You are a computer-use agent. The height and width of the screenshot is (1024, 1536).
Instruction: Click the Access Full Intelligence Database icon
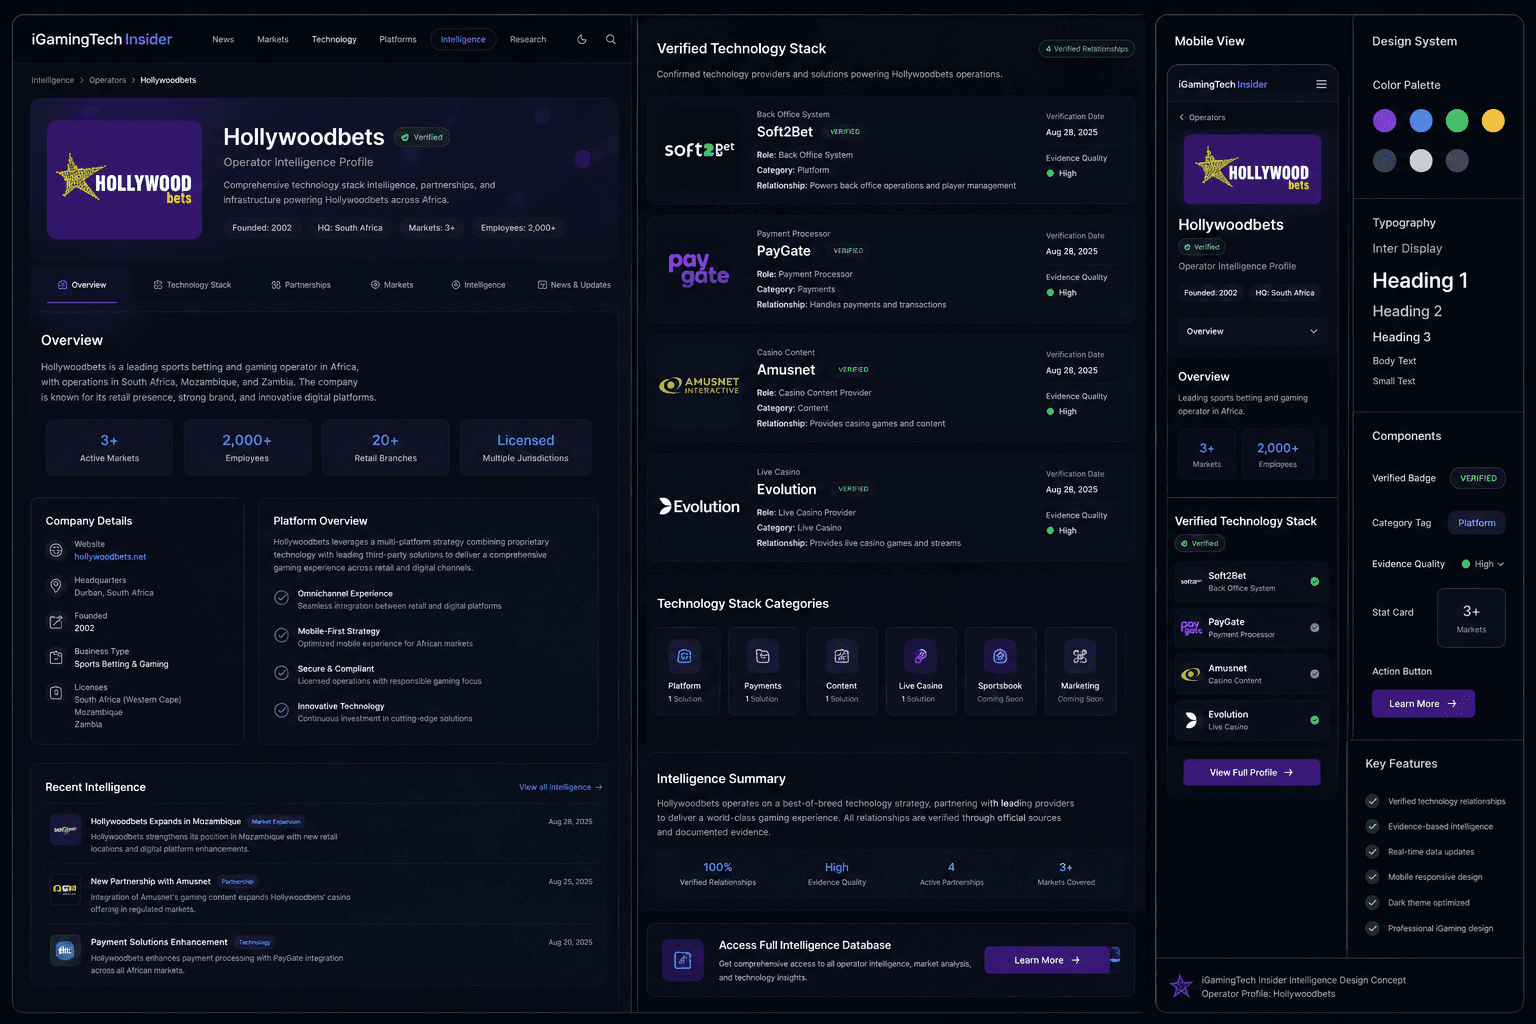click(x=683, y=961)
